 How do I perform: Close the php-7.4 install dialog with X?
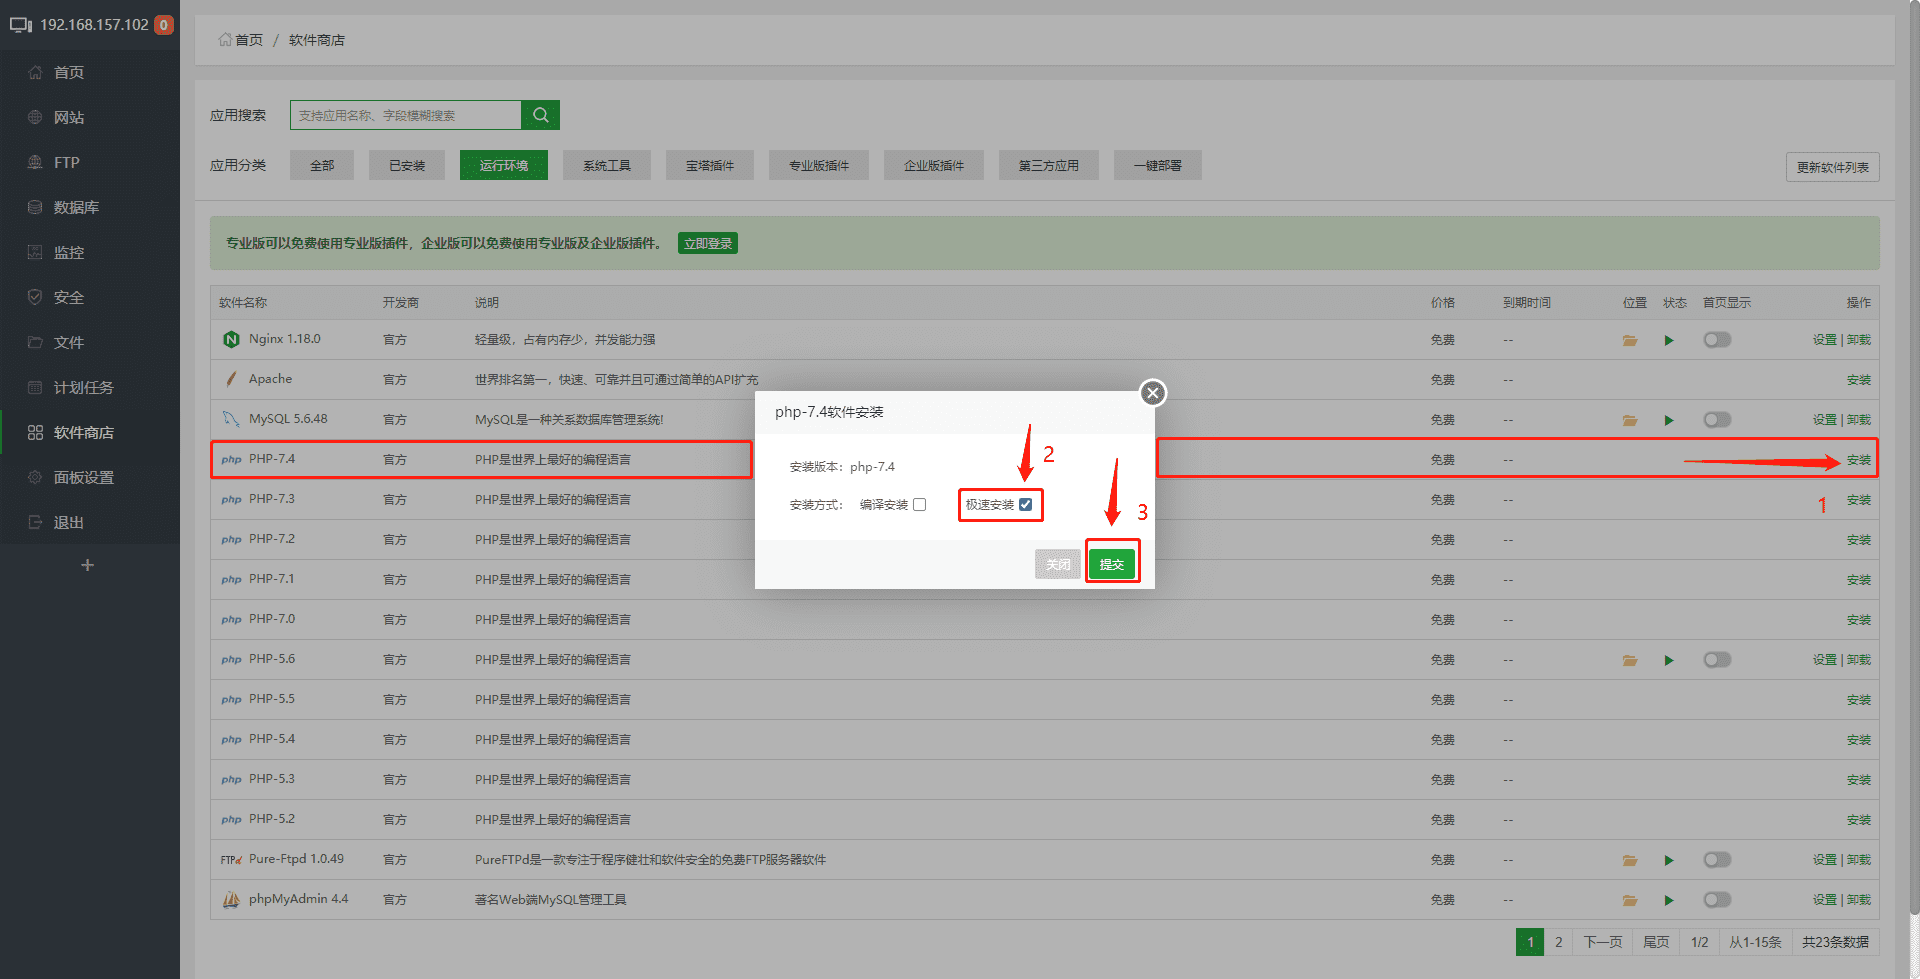tap(1152, 393)
